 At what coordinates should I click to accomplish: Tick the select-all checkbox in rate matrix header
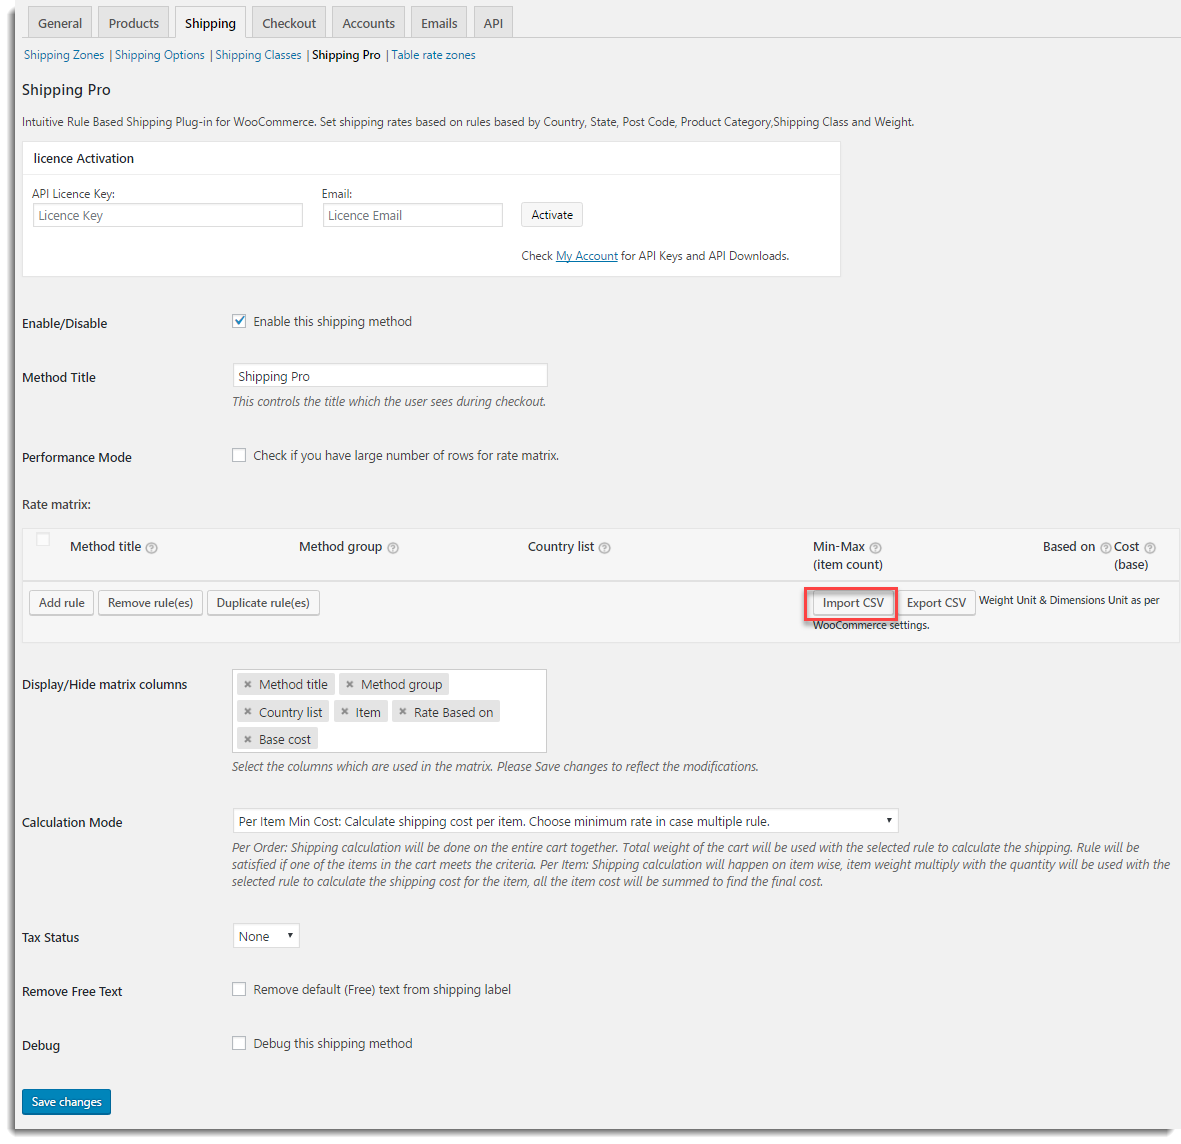click(x=43, y=539)
